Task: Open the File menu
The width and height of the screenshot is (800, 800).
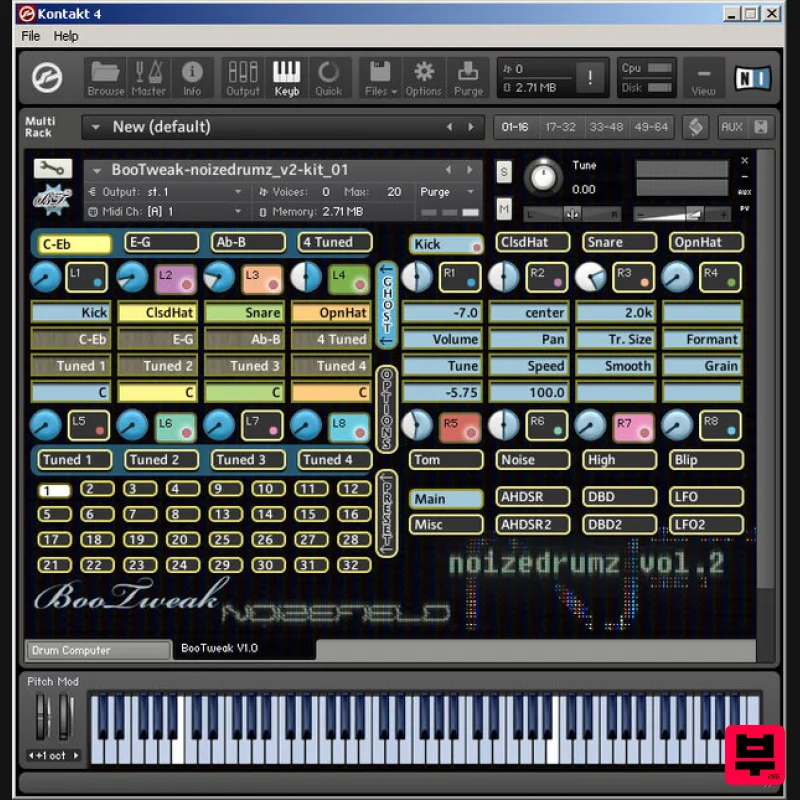Action: pos(30,36)
